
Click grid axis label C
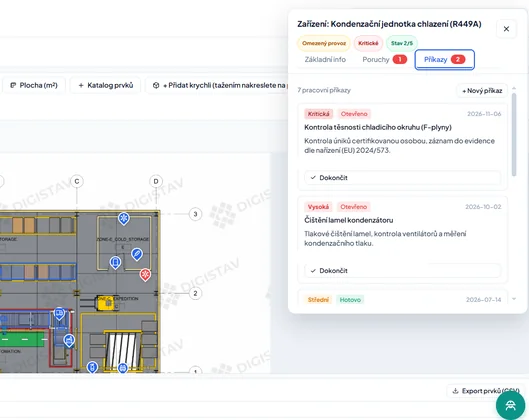click(x=77, y=181)
